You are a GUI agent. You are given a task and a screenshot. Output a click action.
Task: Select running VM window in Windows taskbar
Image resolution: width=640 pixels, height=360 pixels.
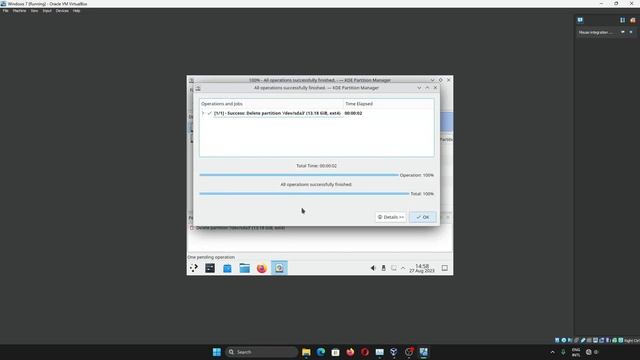424,352
